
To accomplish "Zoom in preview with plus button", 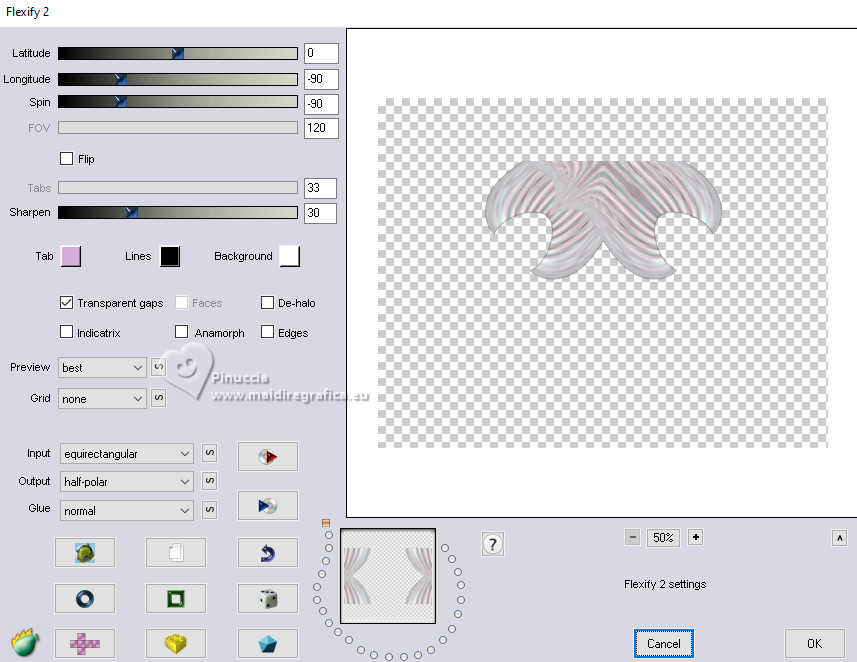I will pos(695,537).
